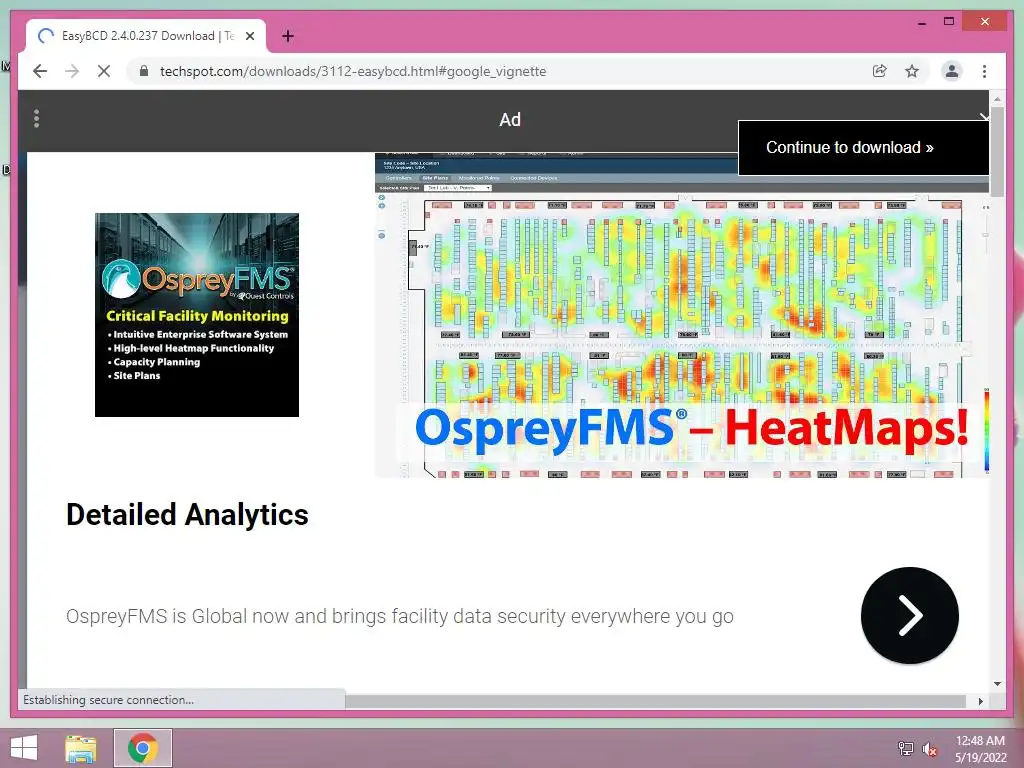Click the vertical scrollbar thumb
This screenshot has height=768, width=1024.
997,150
